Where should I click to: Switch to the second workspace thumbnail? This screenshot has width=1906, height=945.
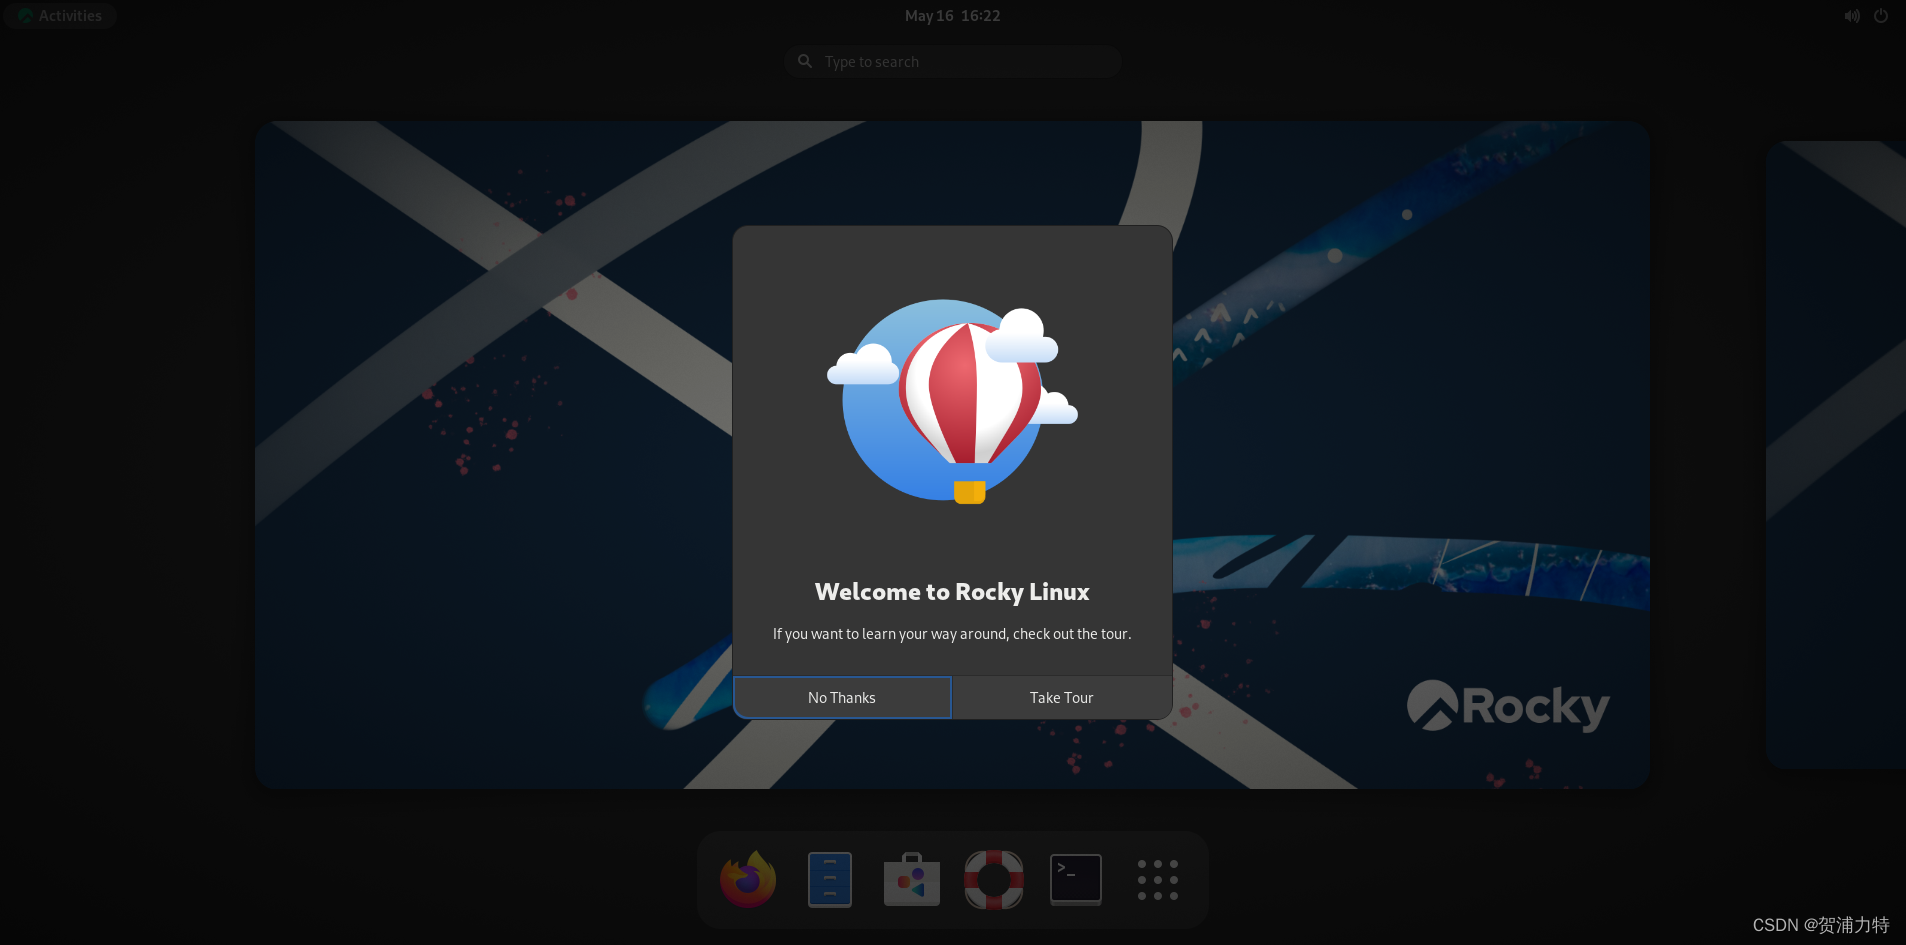[1836, 455]
